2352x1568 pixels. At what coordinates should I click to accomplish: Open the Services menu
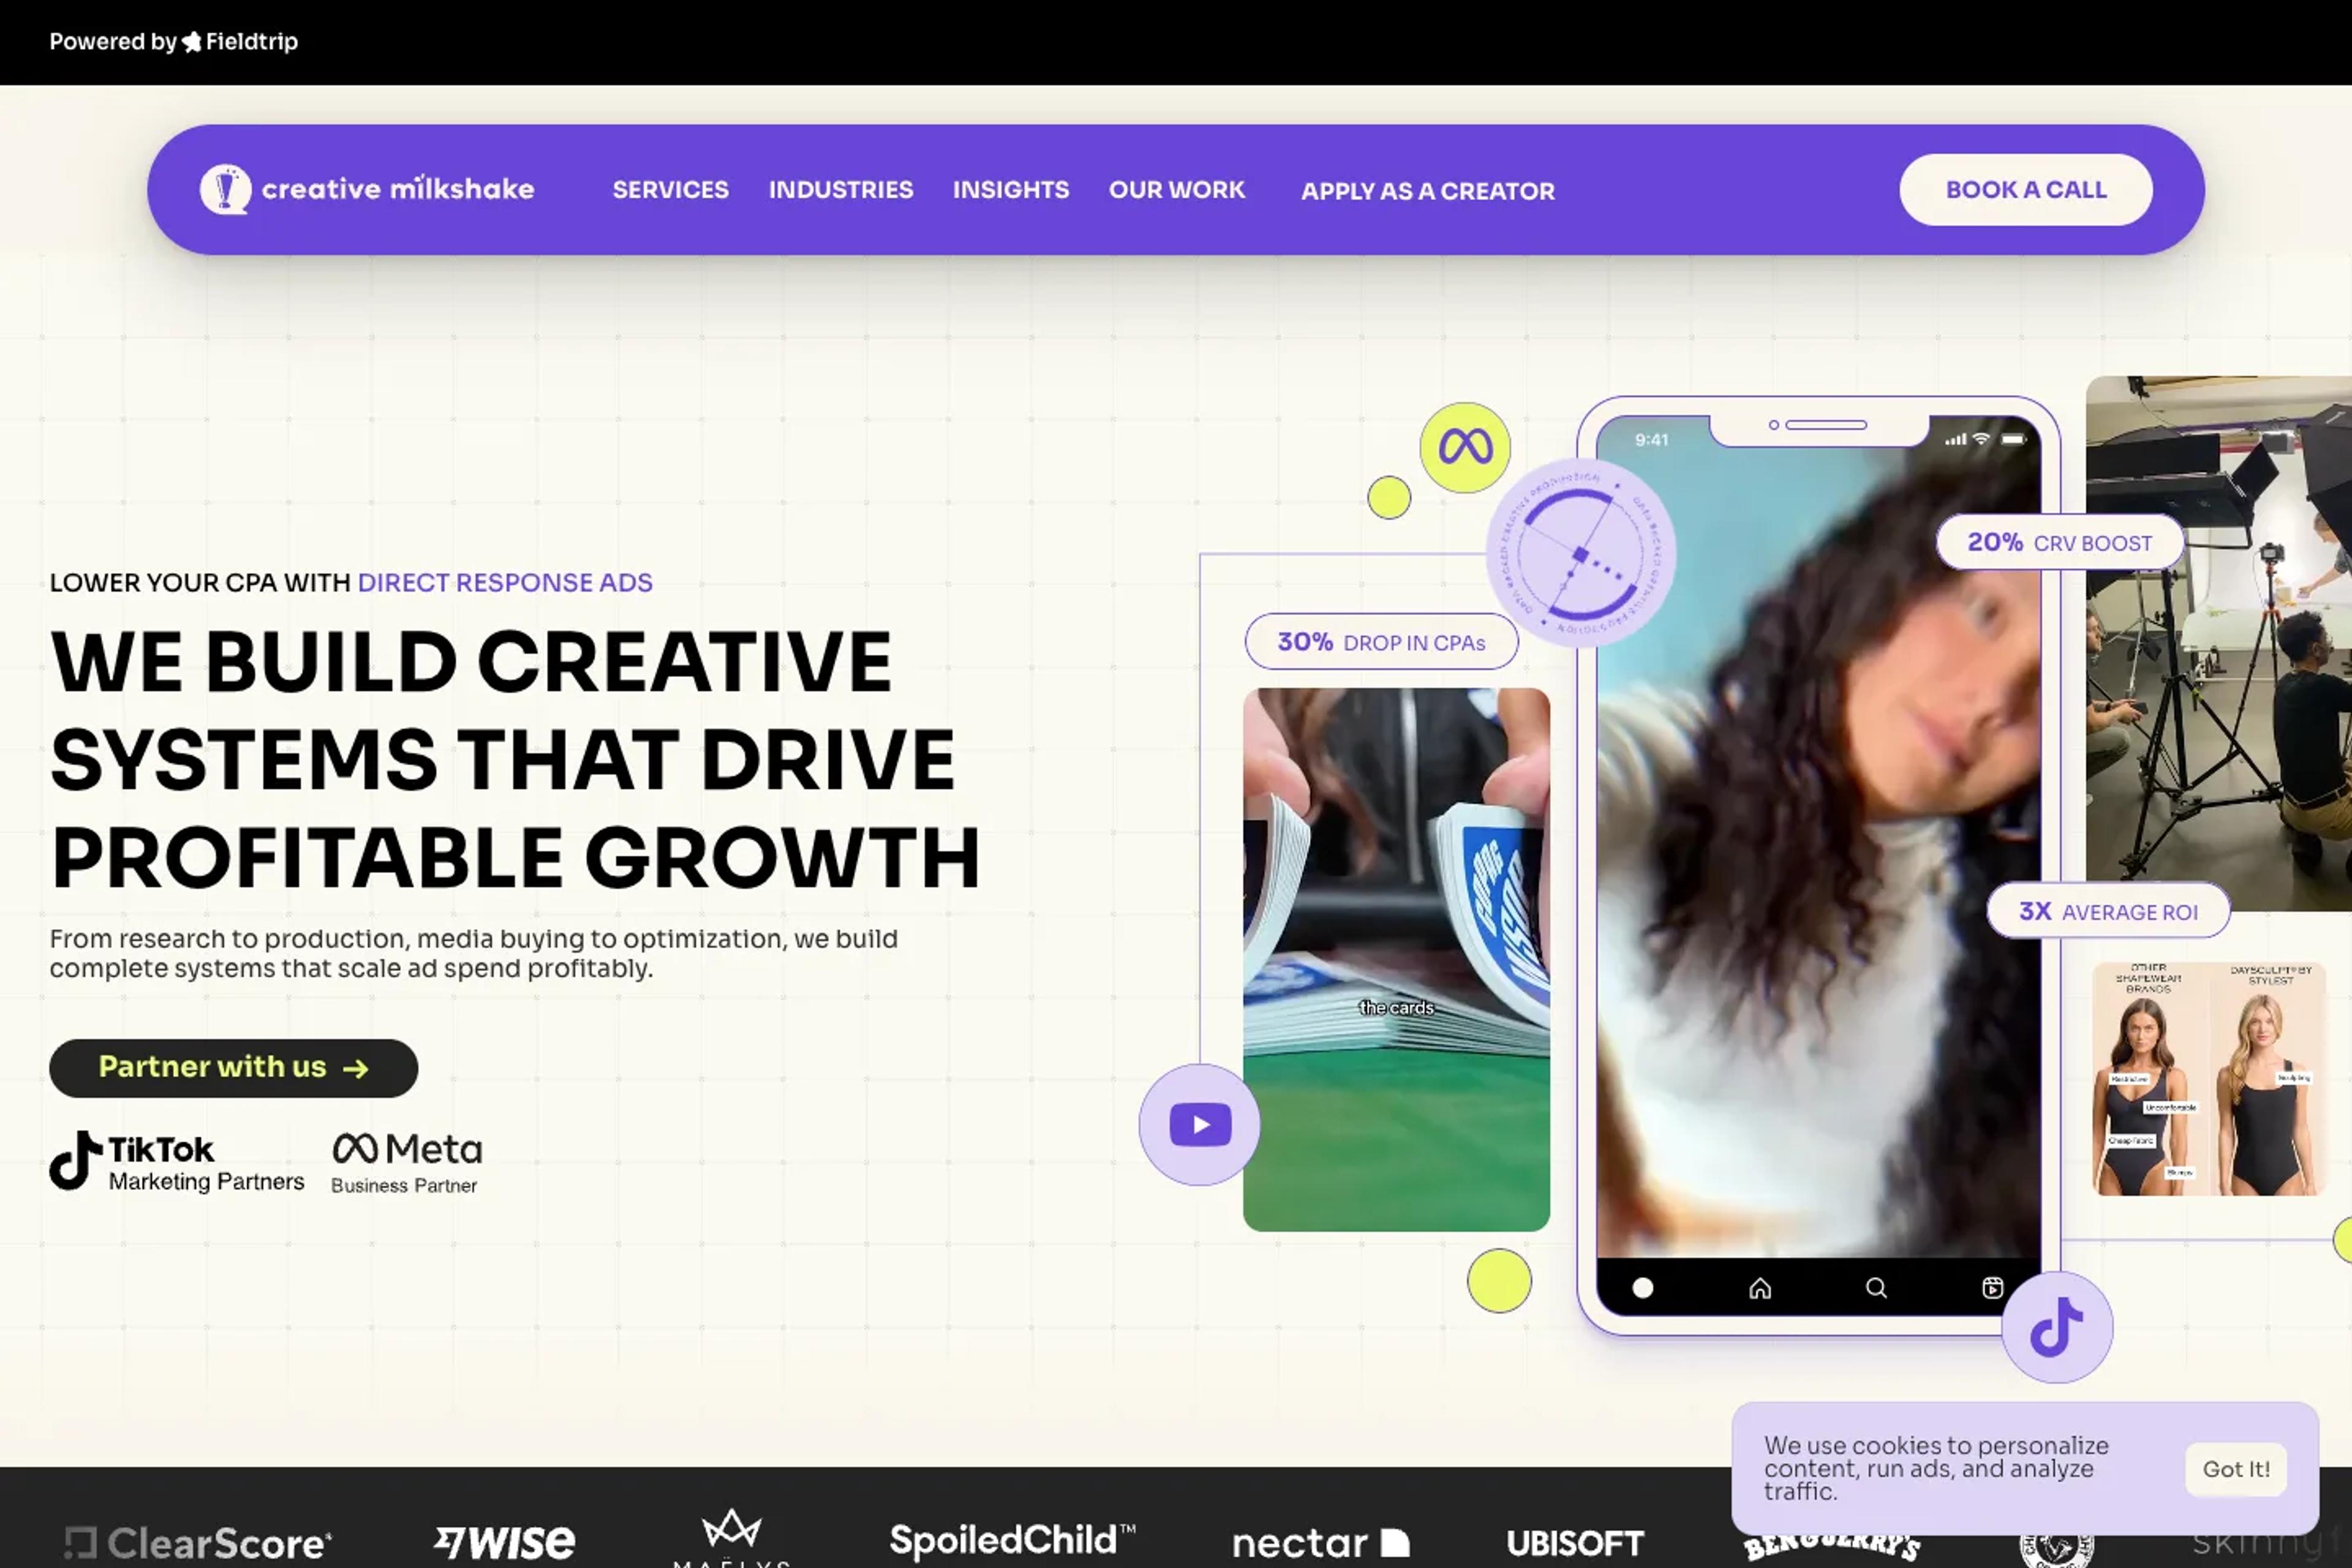[x=670, y=190]
